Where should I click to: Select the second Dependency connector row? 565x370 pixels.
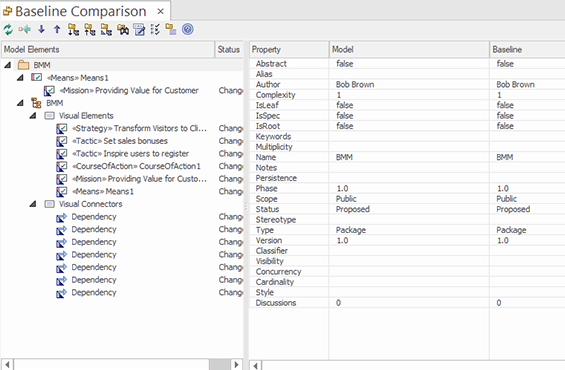click(x=94, y=229)
